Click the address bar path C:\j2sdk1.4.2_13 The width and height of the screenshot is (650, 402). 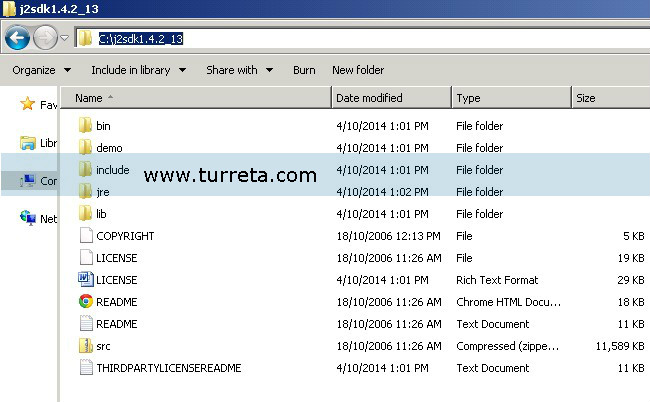pos(141,39)
